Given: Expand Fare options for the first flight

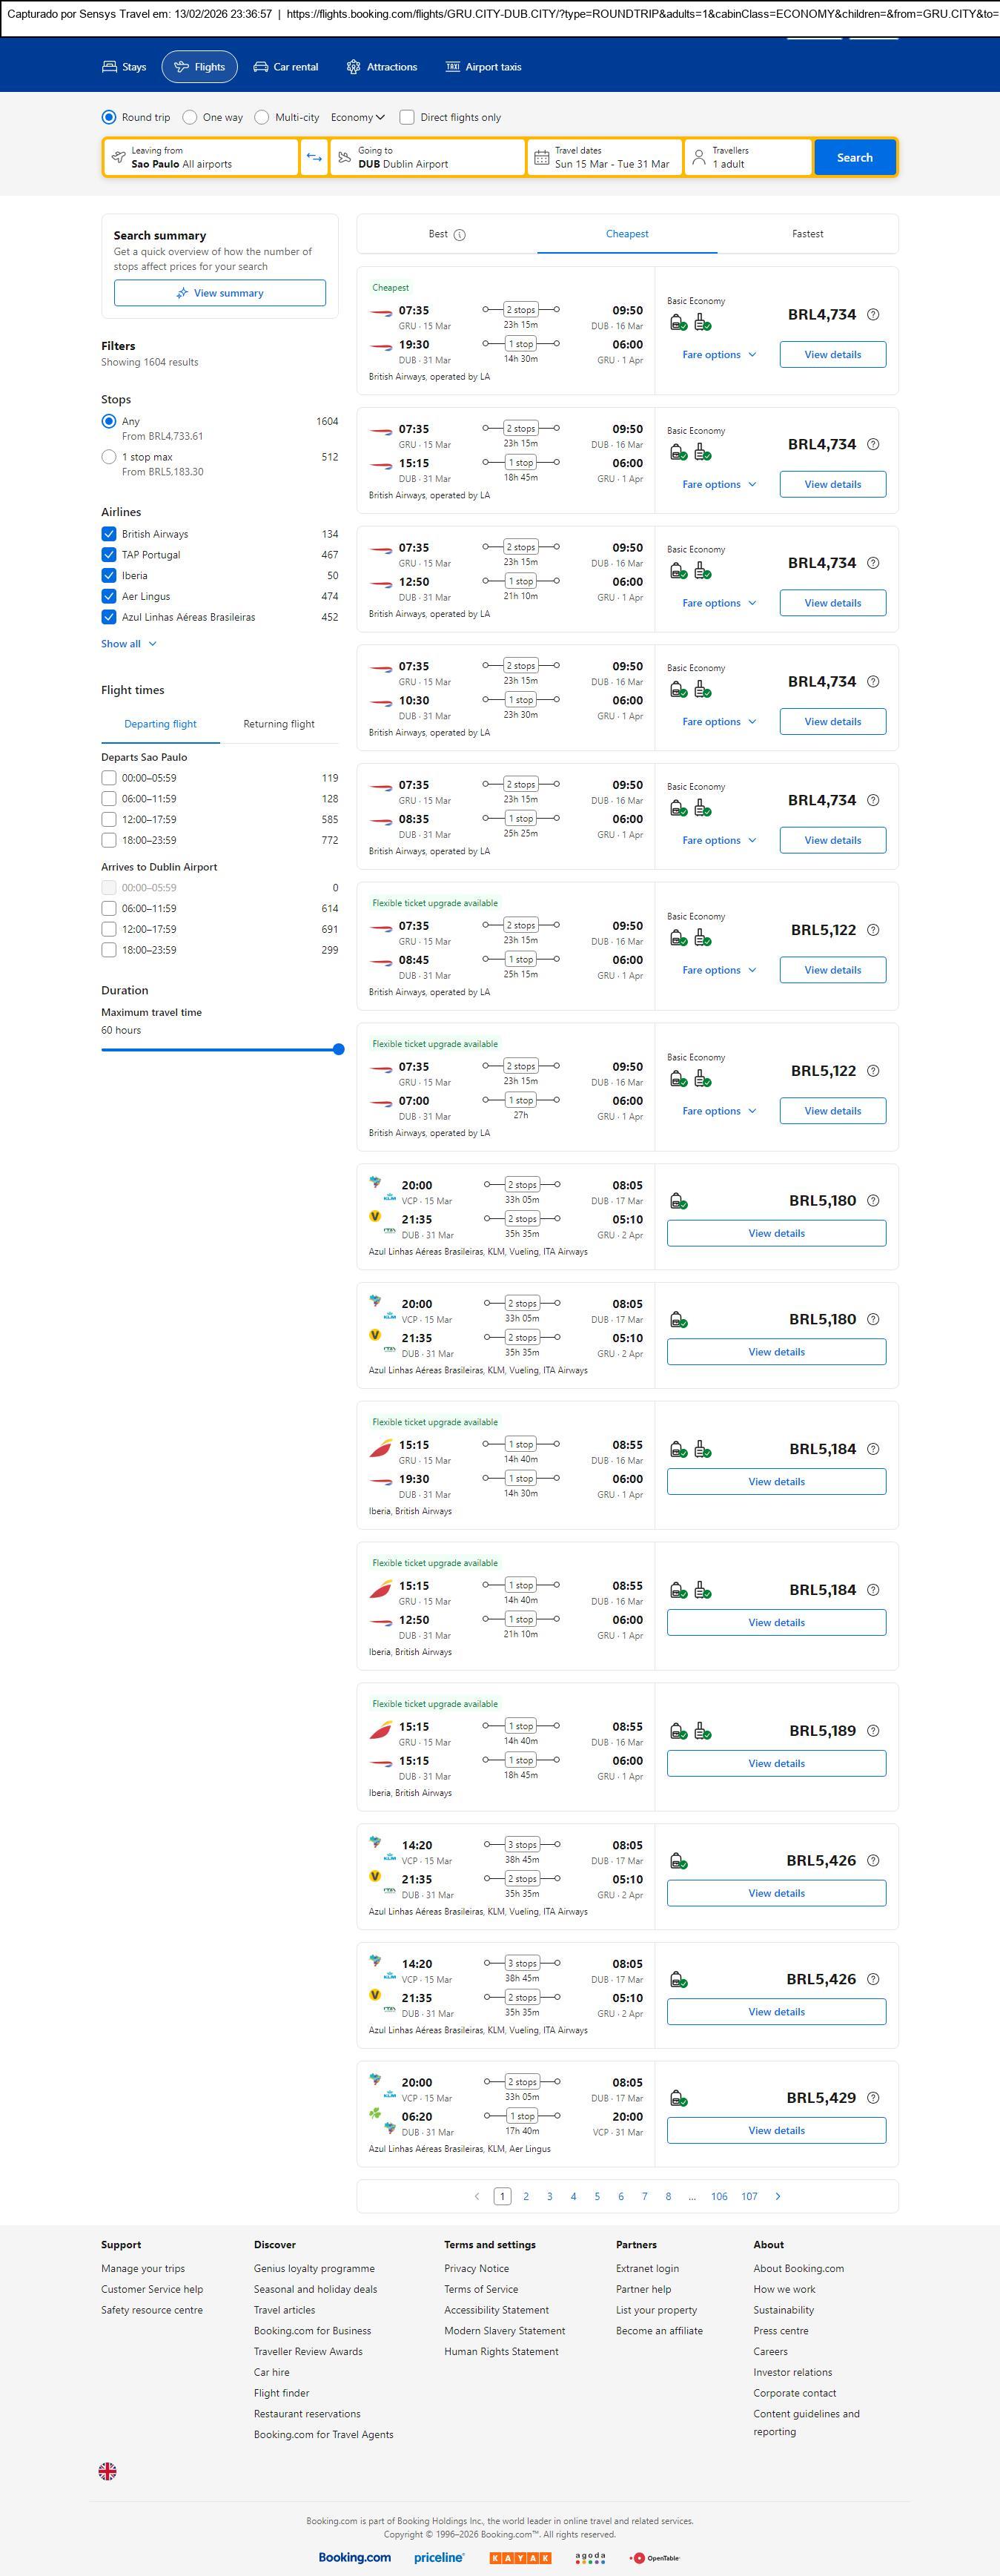Looking at the screenshot, I should [718, 355].
